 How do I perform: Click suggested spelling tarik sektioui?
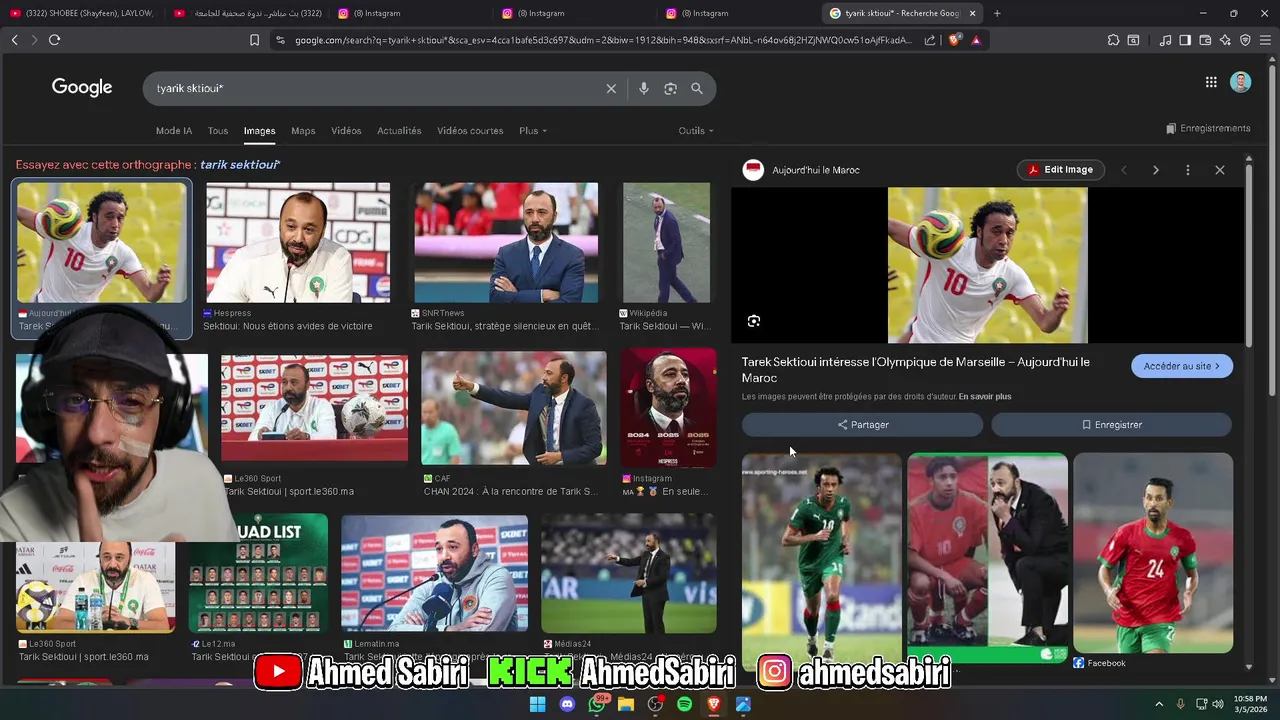coord(240,165)
